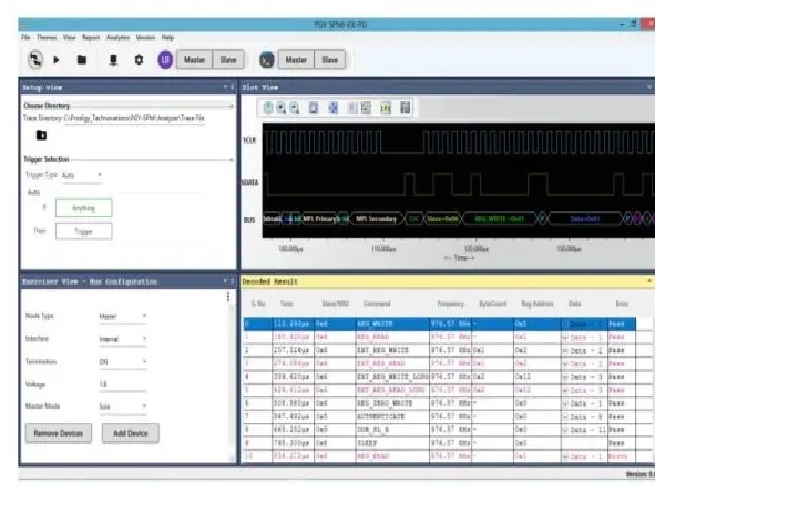
Task: Collapse the Choose Directory section
Action: pyautogui.click(x=231, y=106)
